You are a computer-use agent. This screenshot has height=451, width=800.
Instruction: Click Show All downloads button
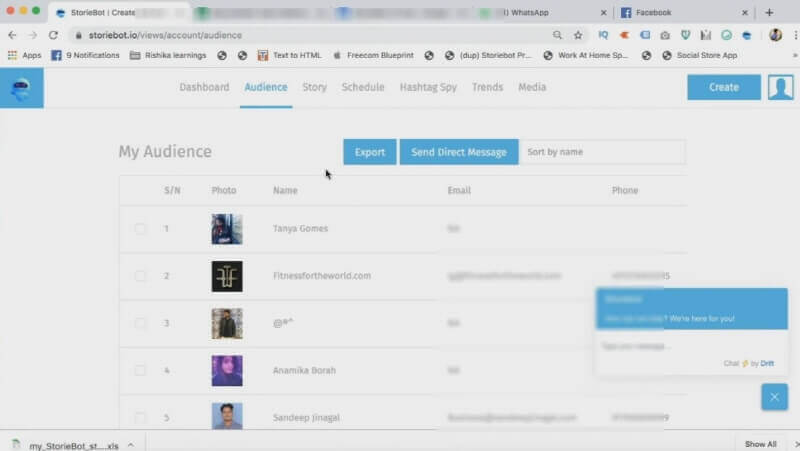click(760, 444)
